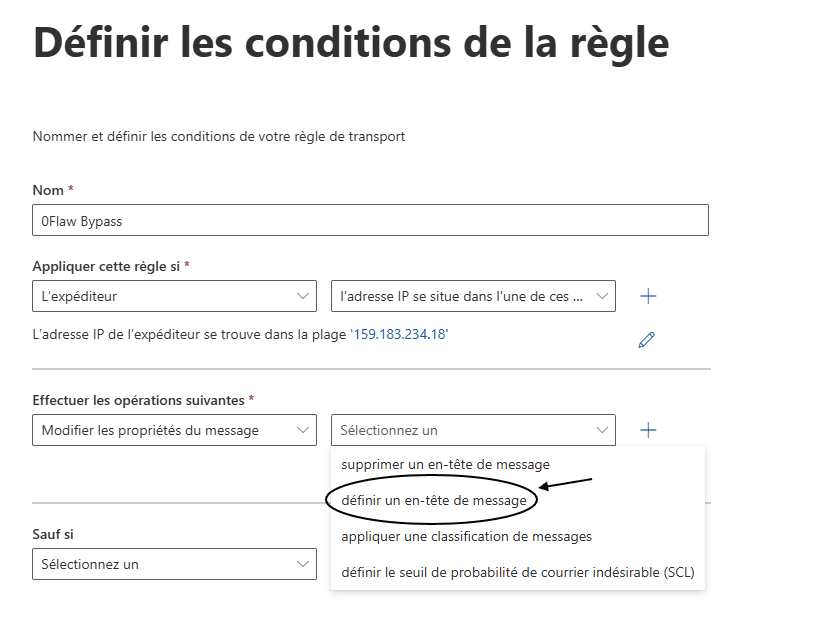
Task: Click Modifier les propriétés du message dropdown
Action: pos(170,430)
